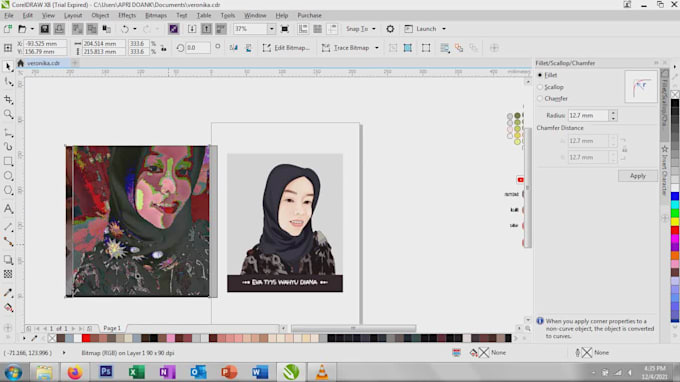Toggle the lock ratio icon
Viewport: 680px width, 382px height.
pos(164,48)
